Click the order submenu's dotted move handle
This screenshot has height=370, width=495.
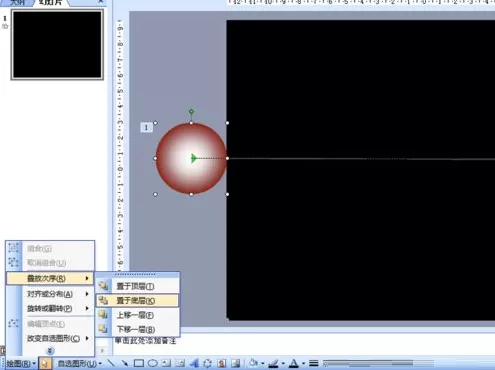pos(135,274)
